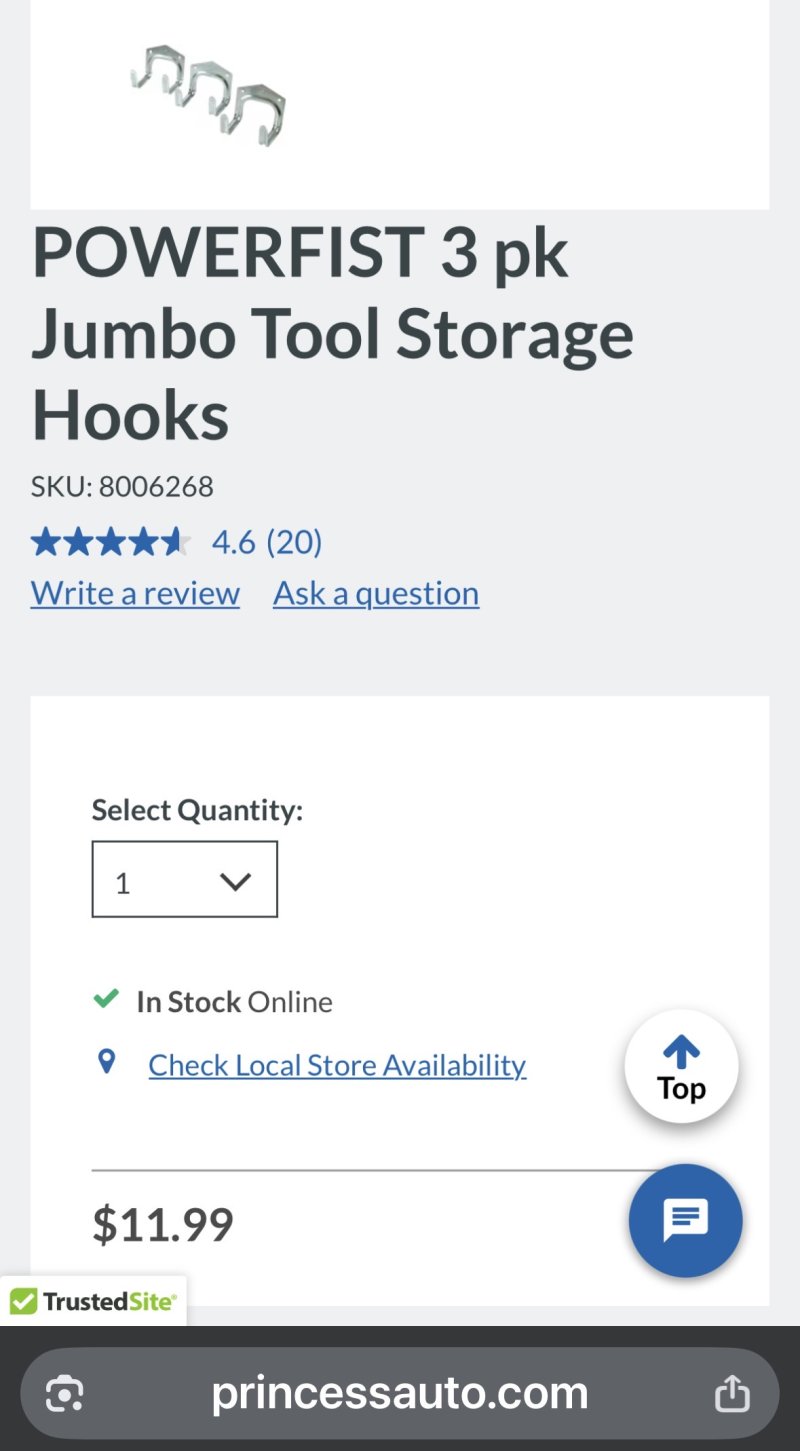Image resolution: width=800 pixels, height=1451 pixels.
Task: Open the Select Quantity dropdown
Action: (184, 879)
